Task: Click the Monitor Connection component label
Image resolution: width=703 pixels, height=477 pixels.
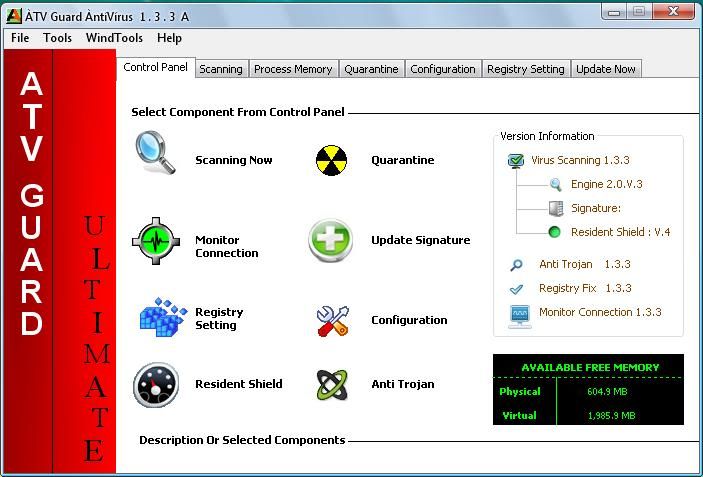Action: (x=226, y=247)
